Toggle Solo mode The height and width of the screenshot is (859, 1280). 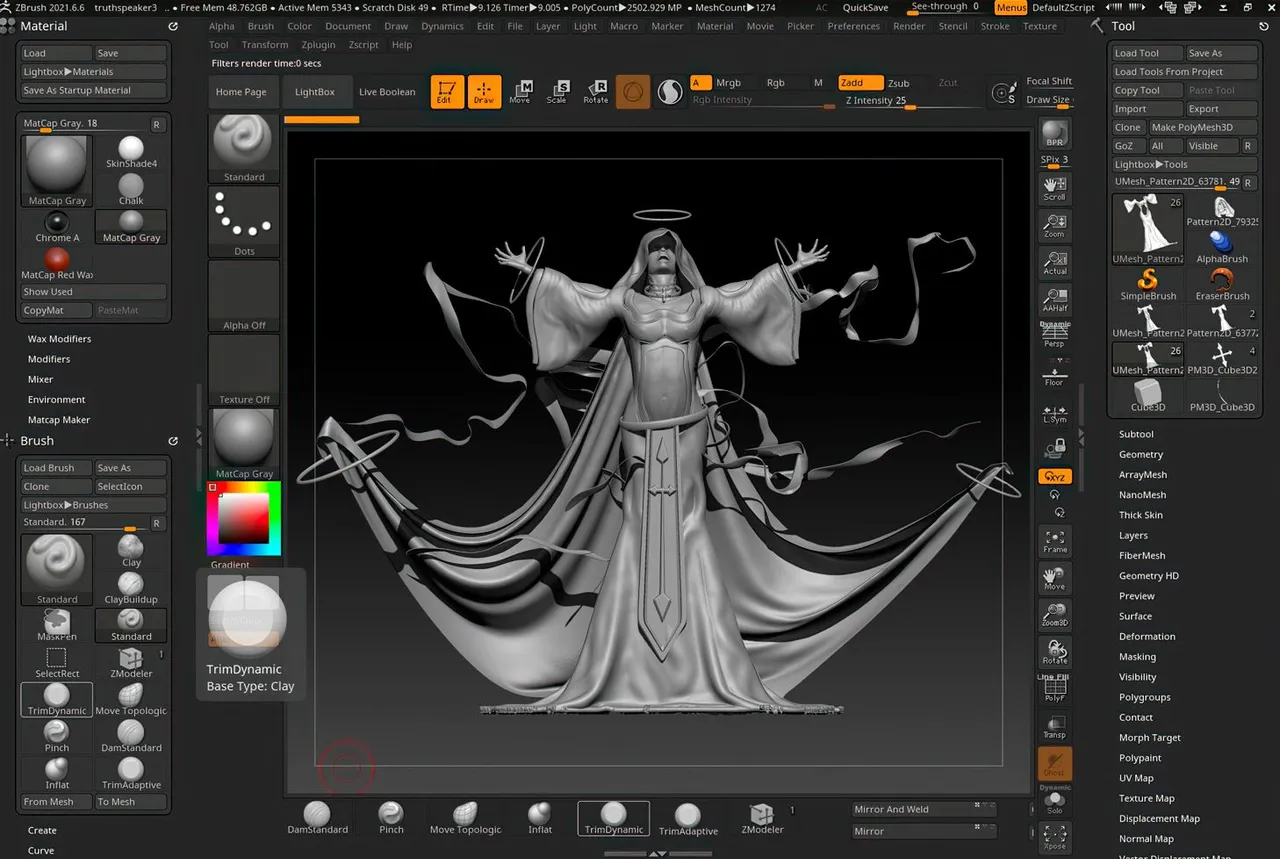click(x=1055, y=802)
